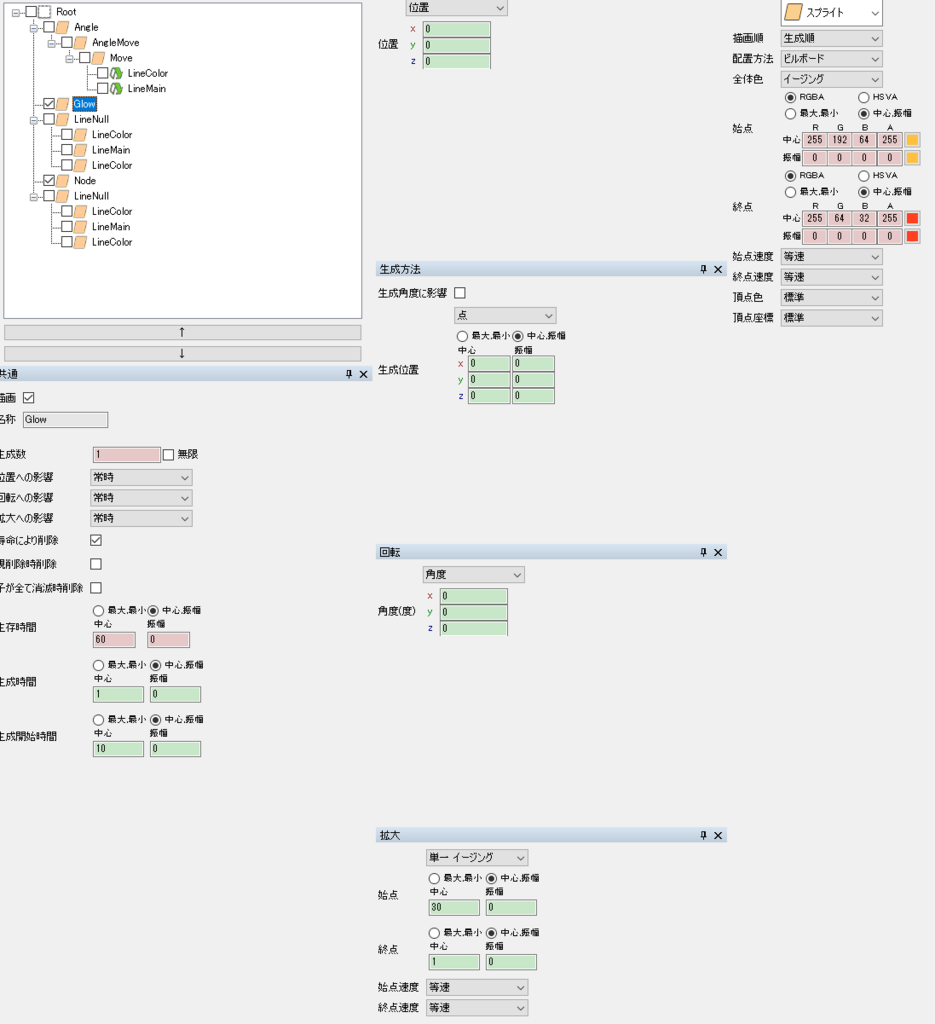Click the Root node's dashed icon
This screenshot has width=935, height=1024.
coord(44,12)
